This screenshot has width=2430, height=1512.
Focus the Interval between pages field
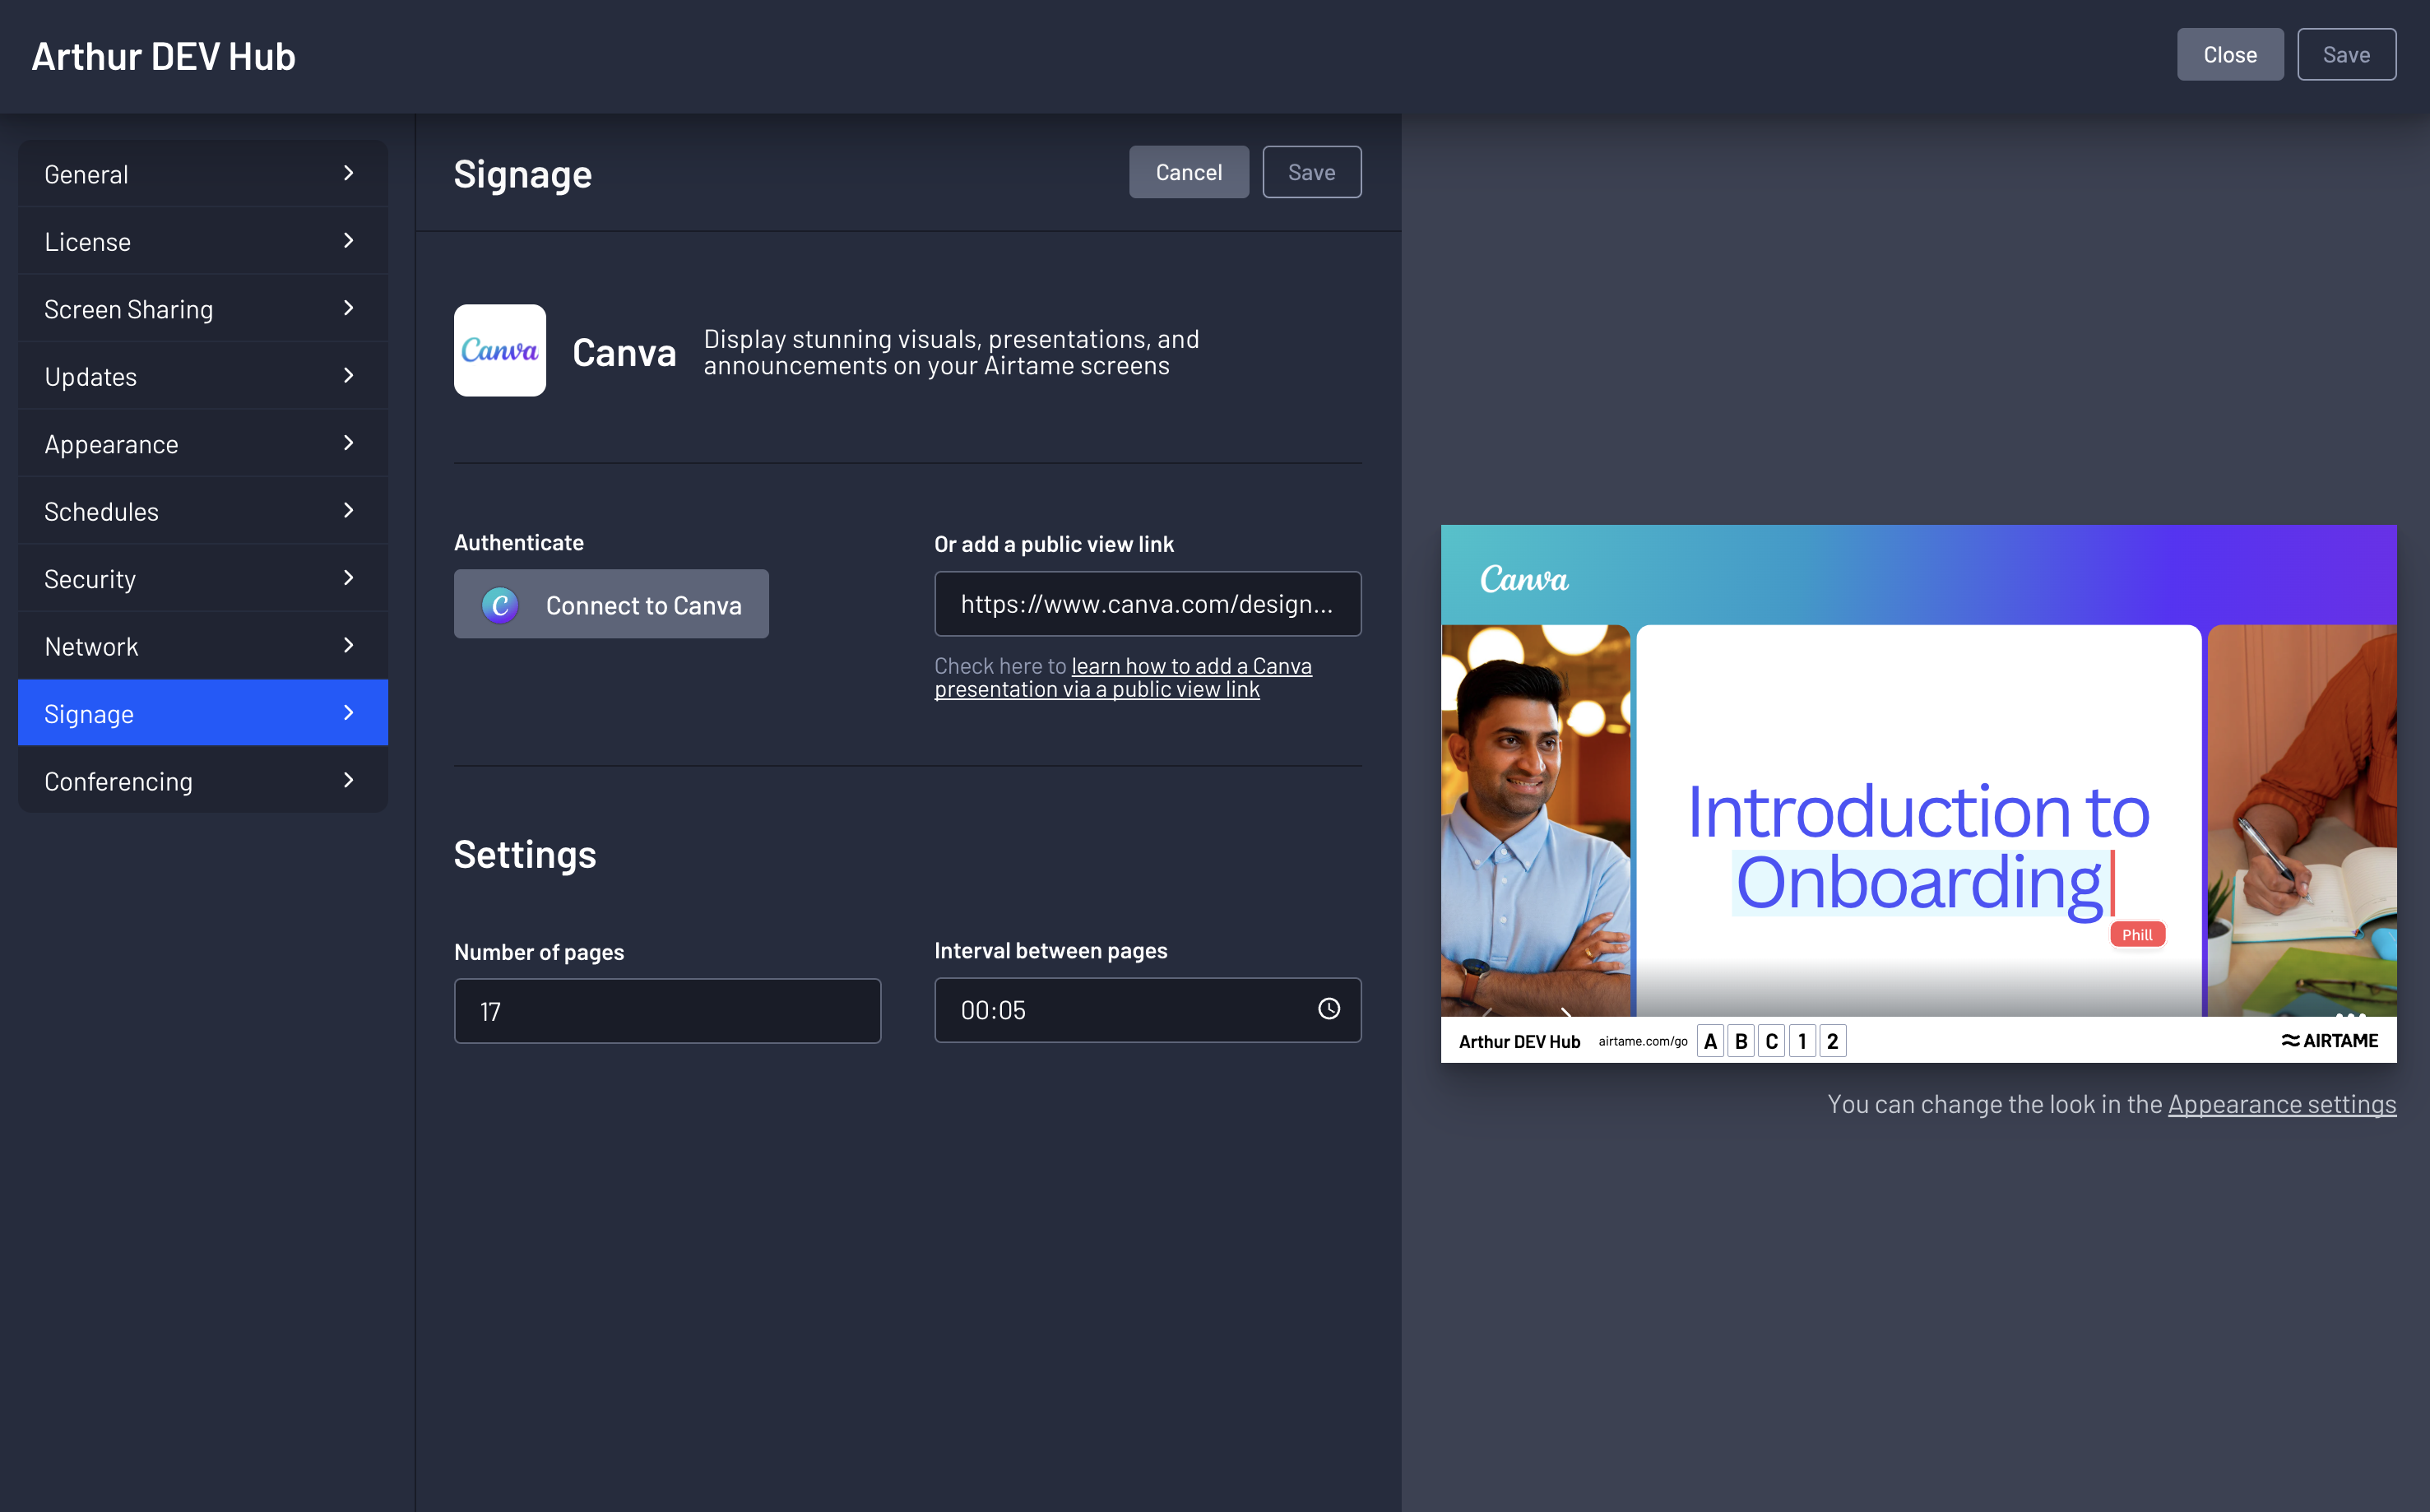[1147, 1010]
